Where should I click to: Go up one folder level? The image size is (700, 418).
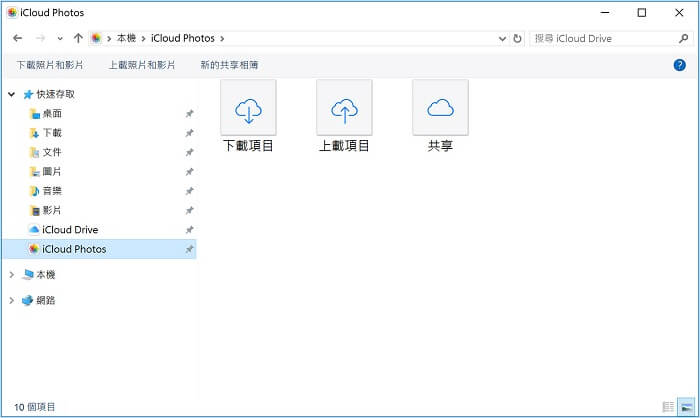[78, 38]
